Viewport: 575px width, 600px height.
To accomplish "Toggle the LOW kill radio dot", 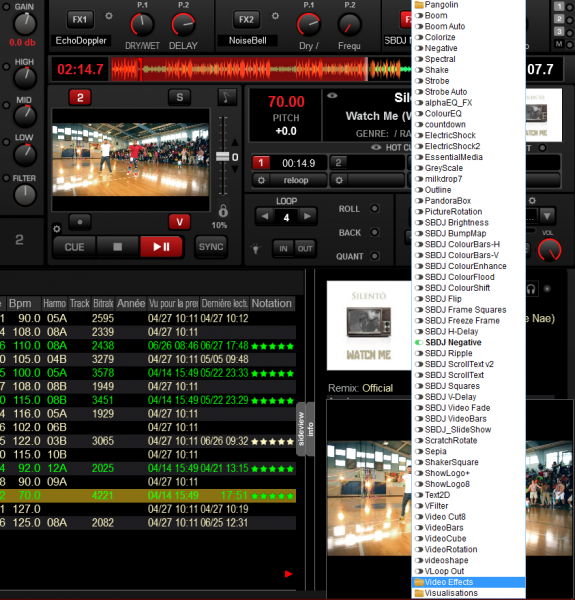I will [6, 142].
